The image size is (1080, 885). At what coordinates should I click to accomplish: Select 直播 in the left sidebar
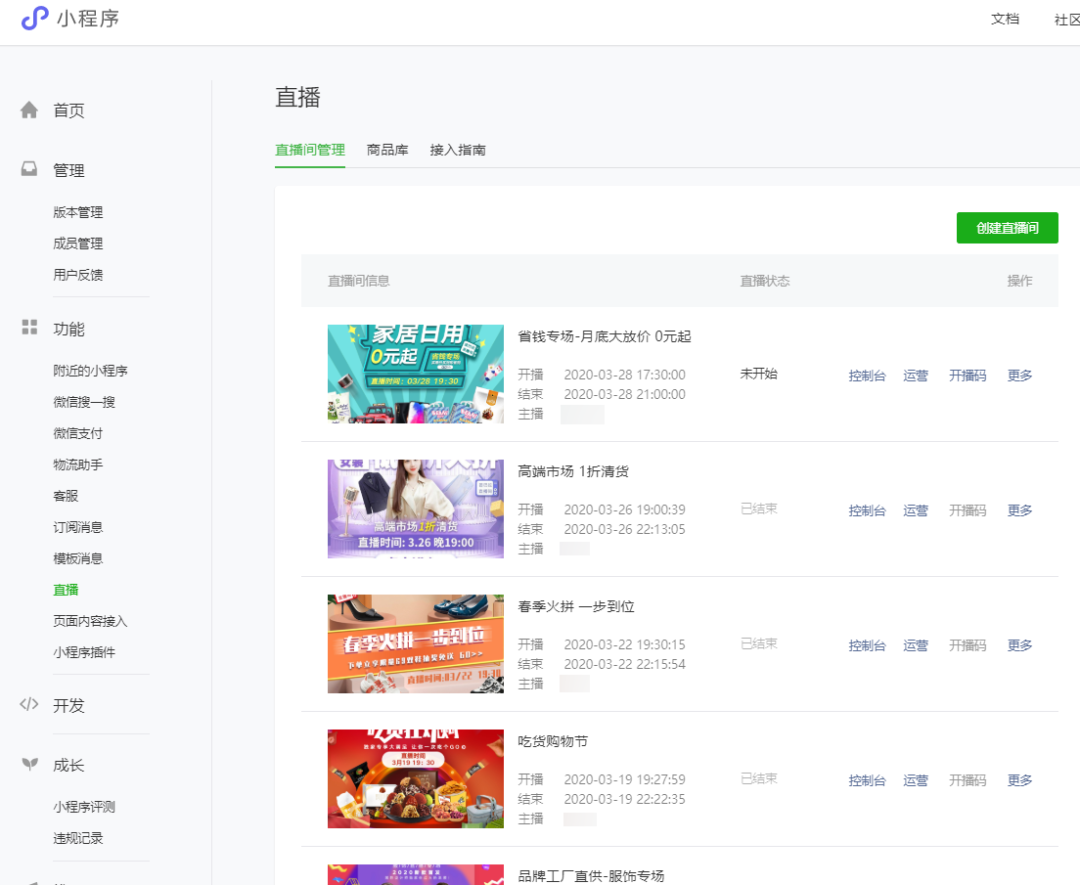click(x=65, y=589)
